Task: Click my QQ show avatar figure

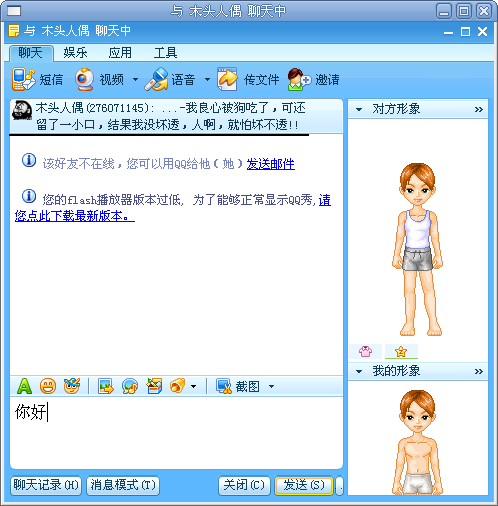Action: tap(417, 442)
